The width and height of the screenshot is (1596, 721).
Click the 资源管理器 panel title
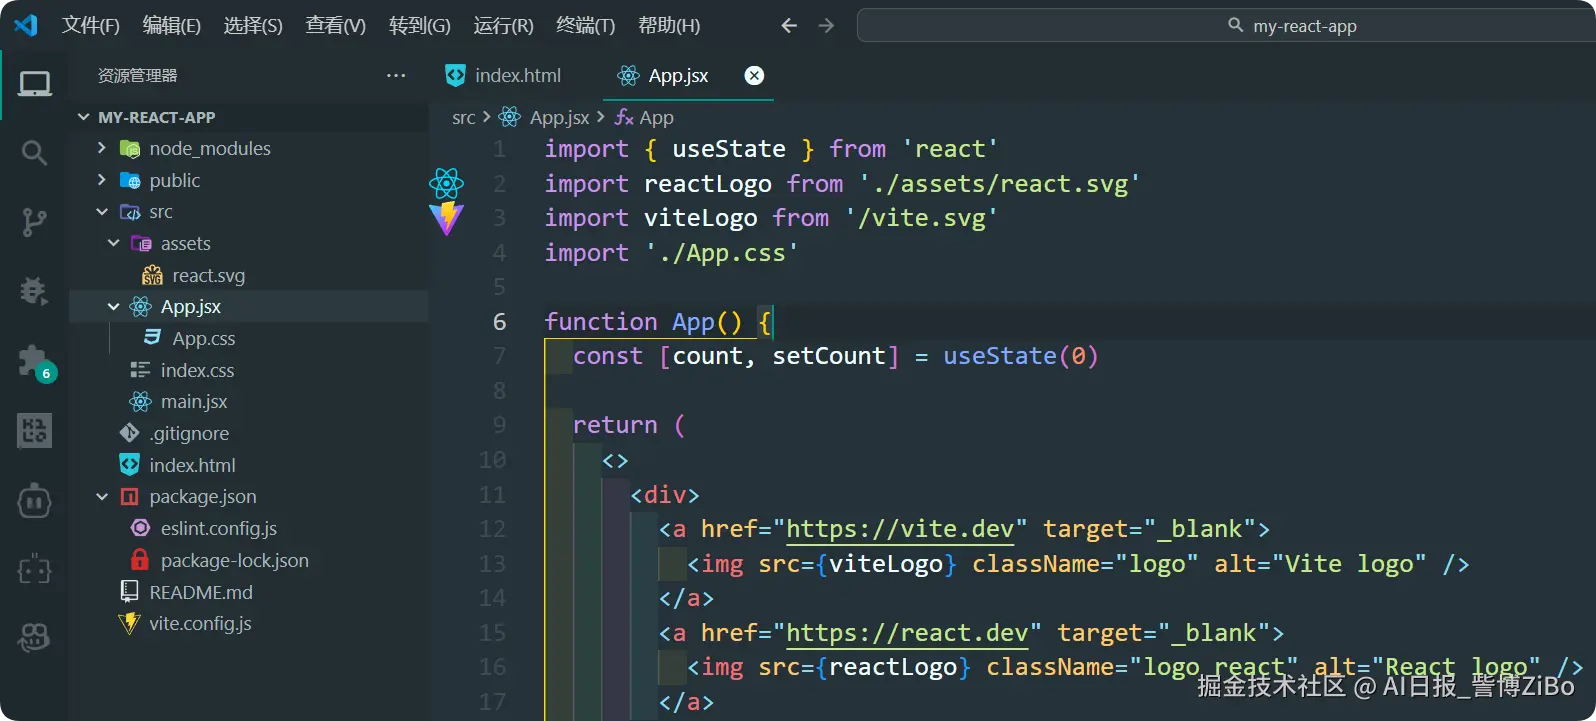pos(137,76)
